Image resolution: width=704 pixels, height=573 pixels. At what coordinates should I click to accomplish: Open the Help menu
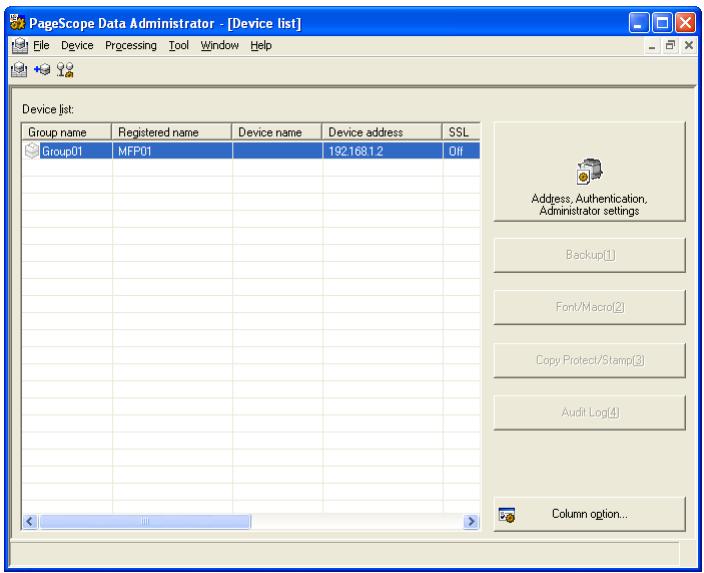pos(261,45)
